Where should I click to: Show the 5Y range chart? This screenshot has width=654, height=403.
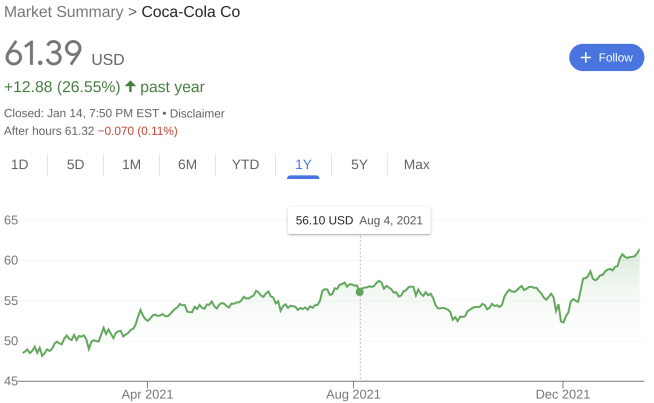point(359,164)
